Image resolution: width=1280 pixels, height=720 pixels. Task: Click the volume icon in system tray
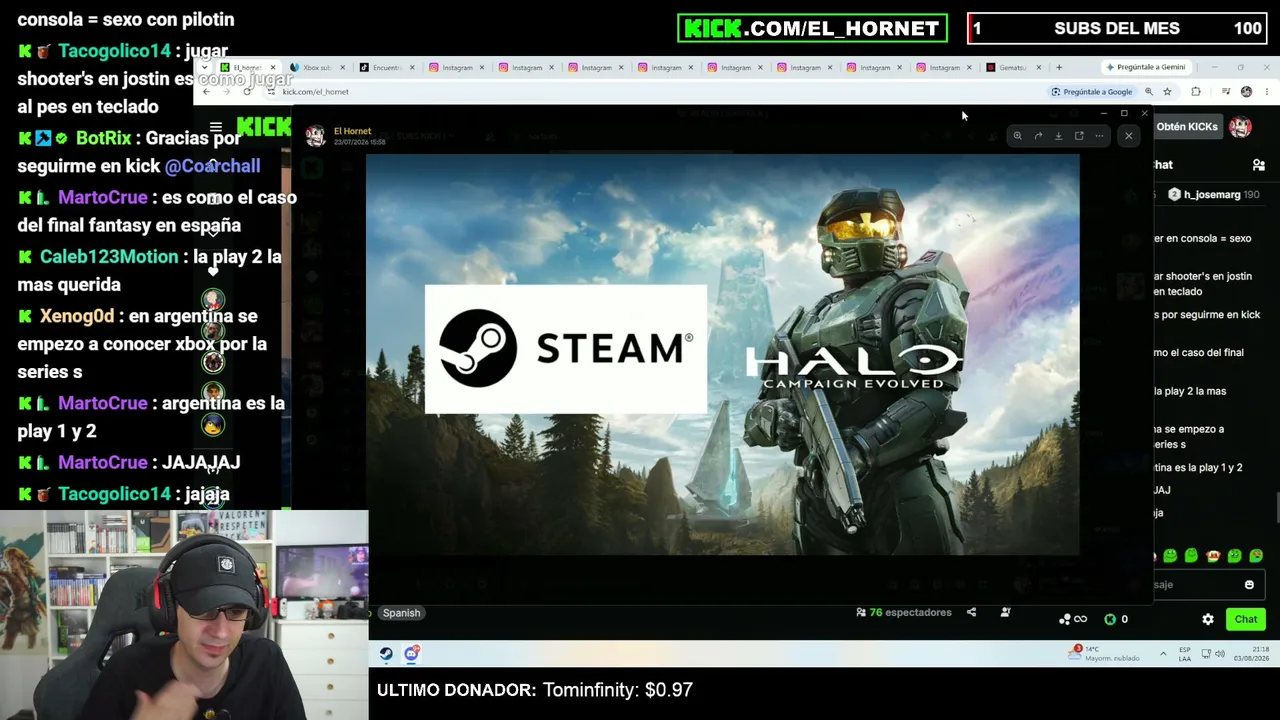point(1220,654)
